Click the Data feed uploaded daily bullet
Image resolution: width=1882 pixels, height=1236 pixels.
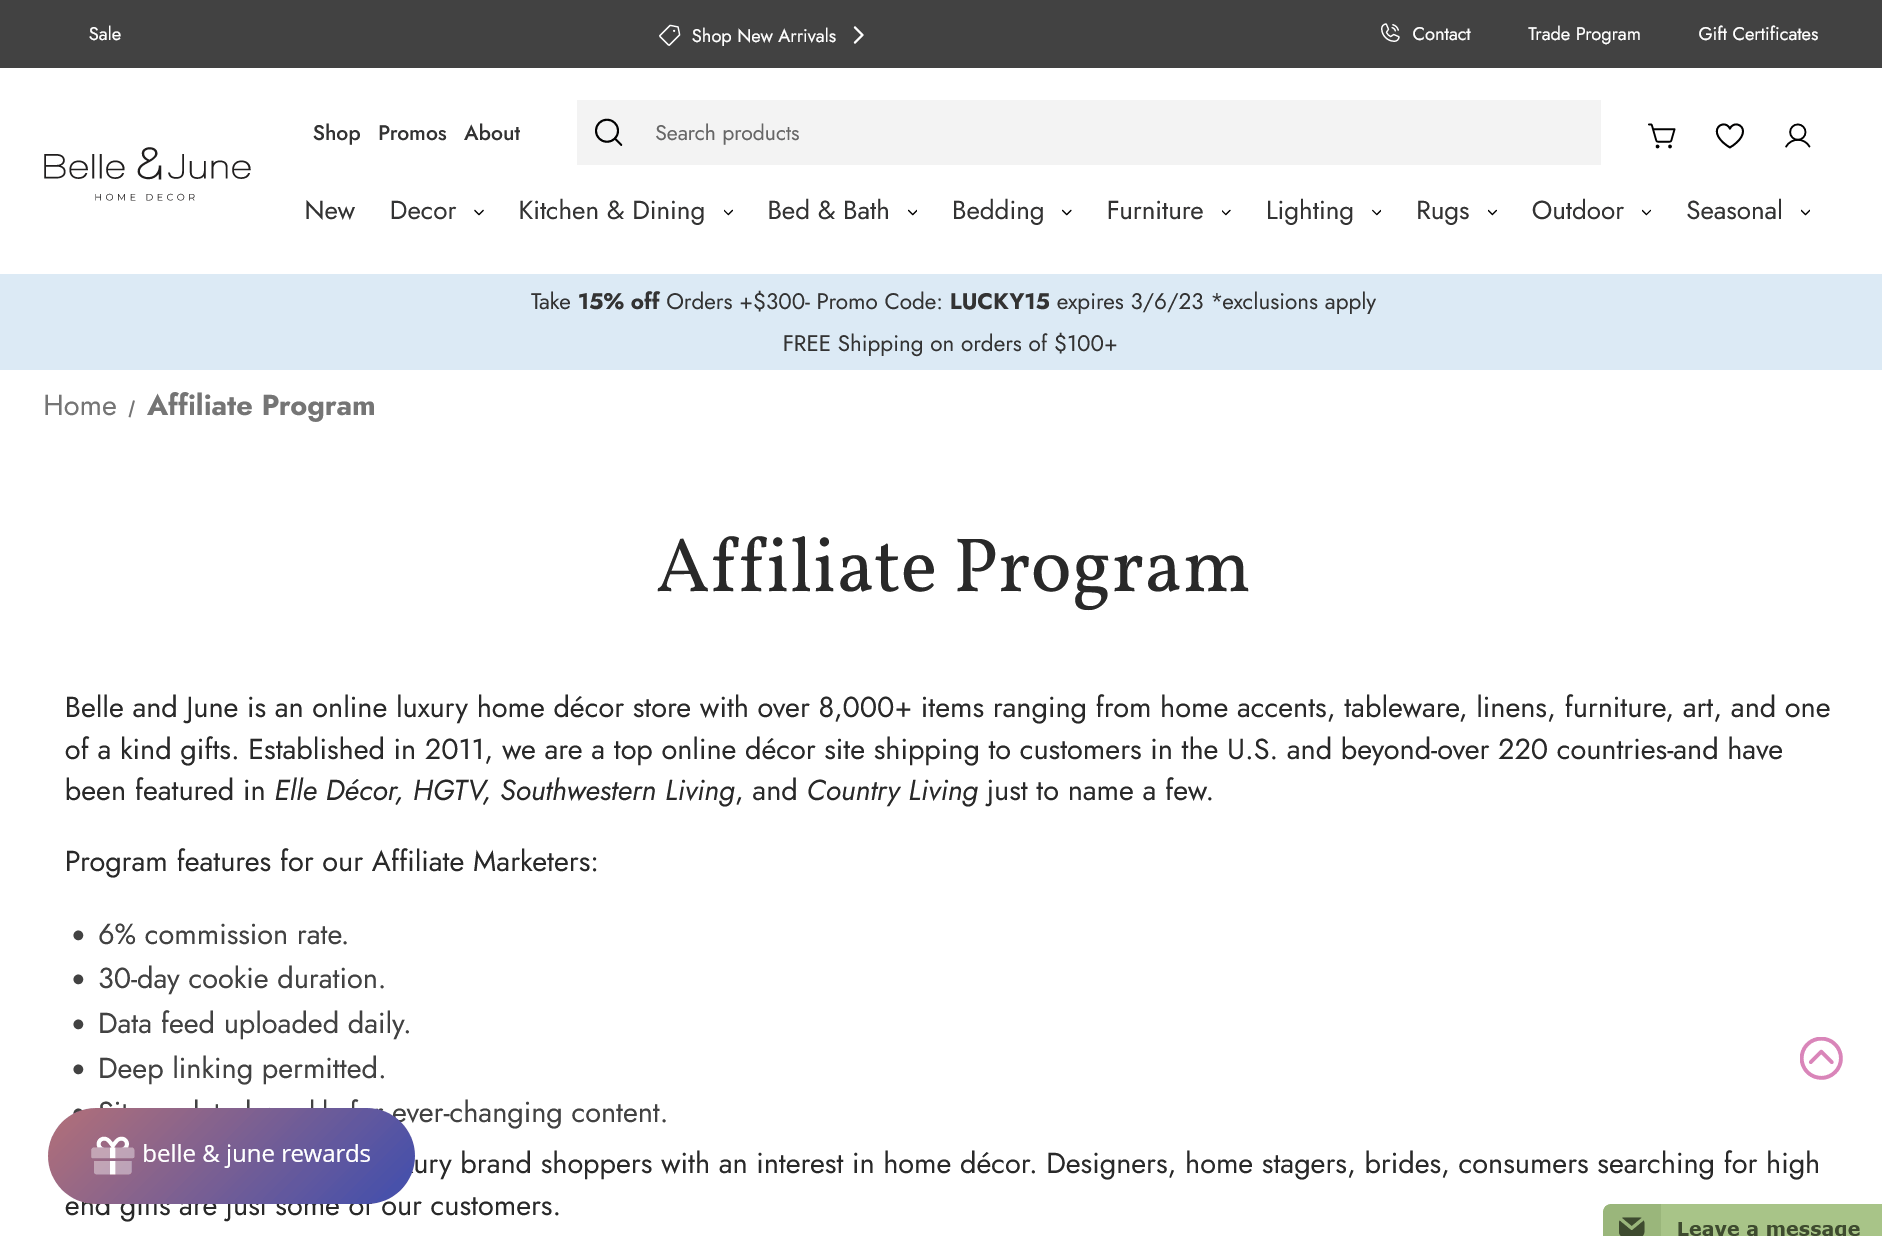coord(254,1023)
